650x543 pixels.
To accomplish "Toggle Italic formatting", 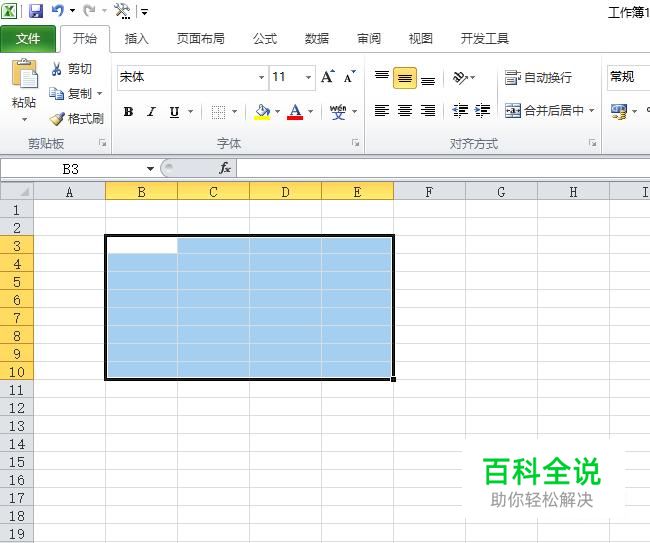I will pos(152,112).
